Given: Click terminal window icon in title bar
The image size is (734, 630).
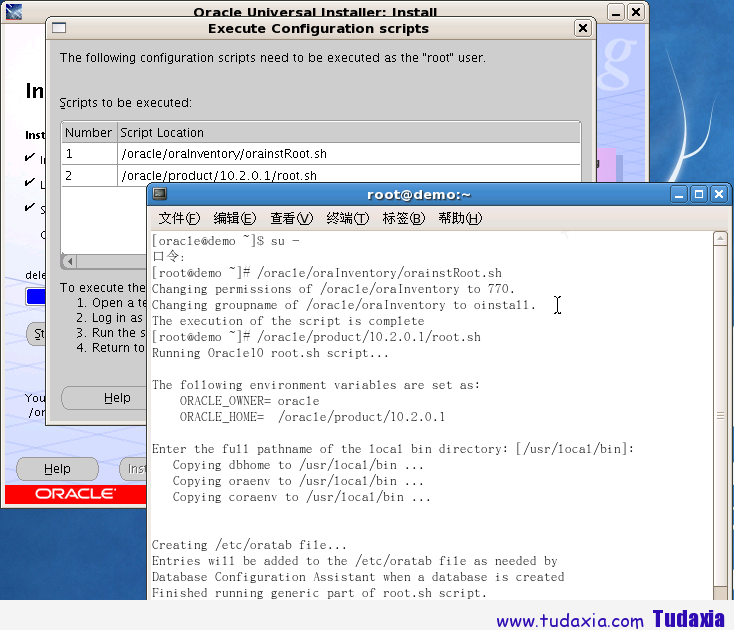Looking at the screenshot, I should 160,194.
